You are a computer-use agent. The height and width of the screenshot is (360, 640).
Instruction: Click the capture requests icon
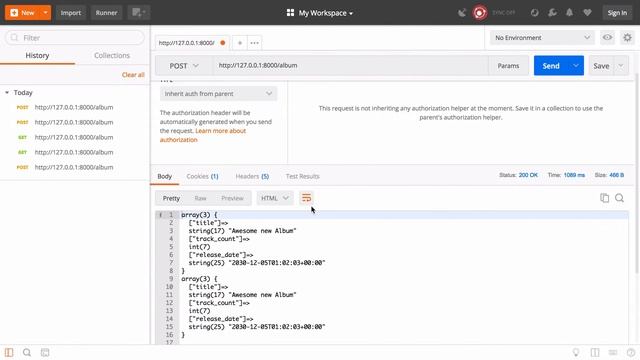534,13
